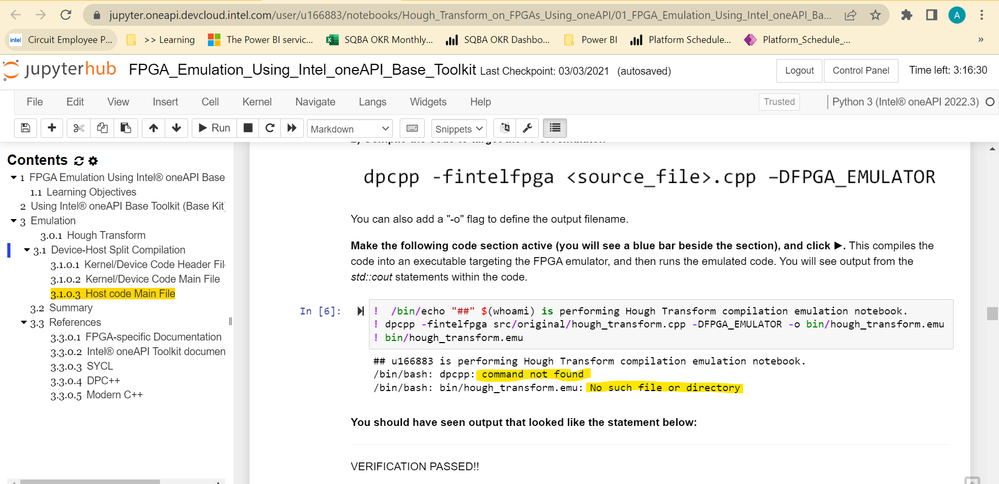Open the Markdown cell type dropdown
This screenshot has width=999, height=484.
pos(349,128)
